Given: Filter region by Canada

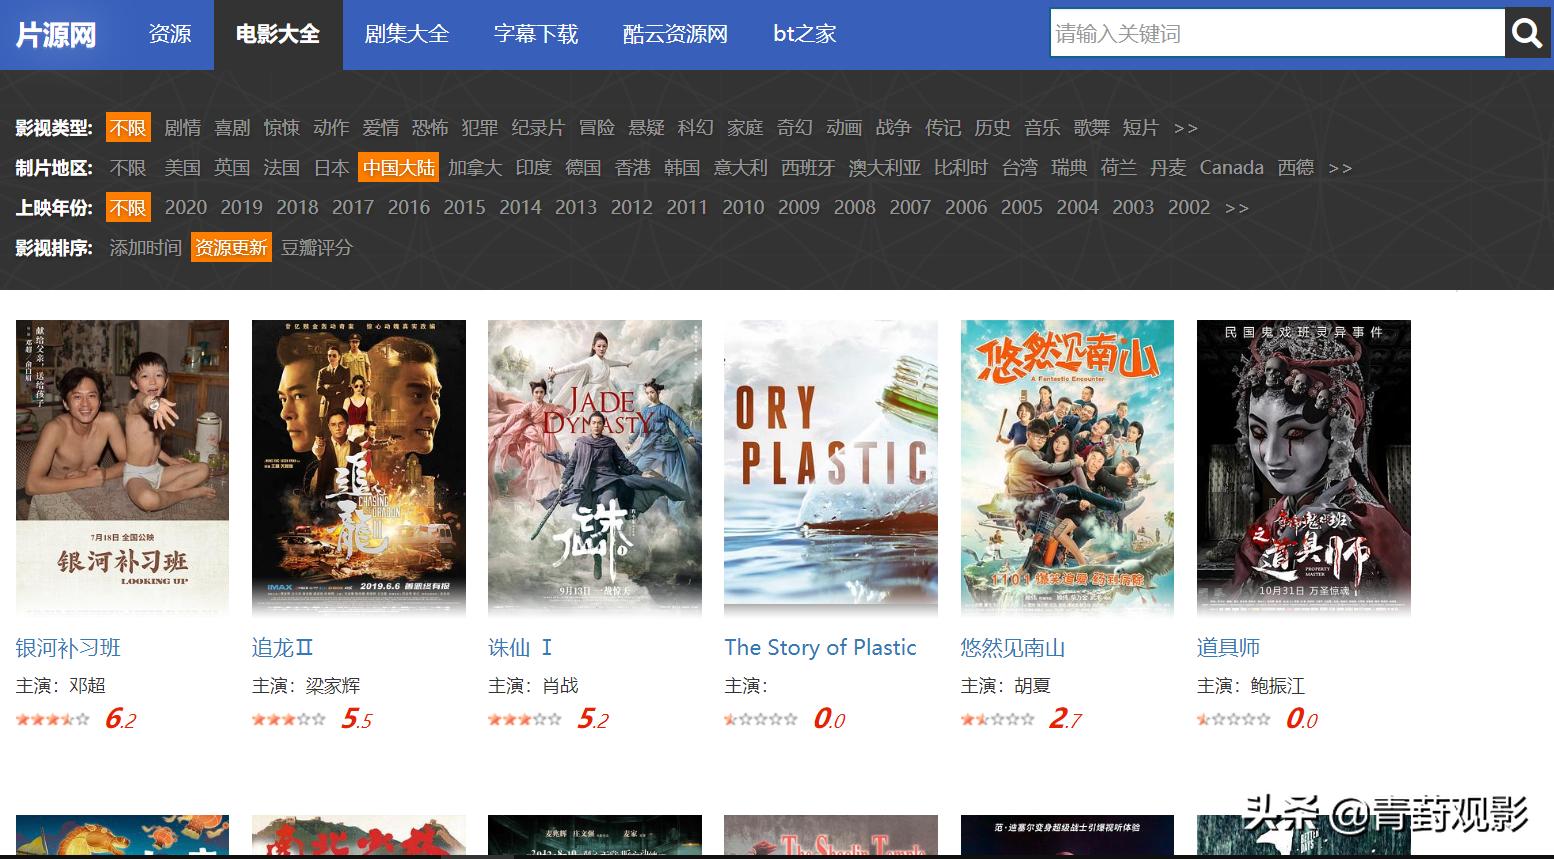Looking at the screenshot, I should (1232, 168).
